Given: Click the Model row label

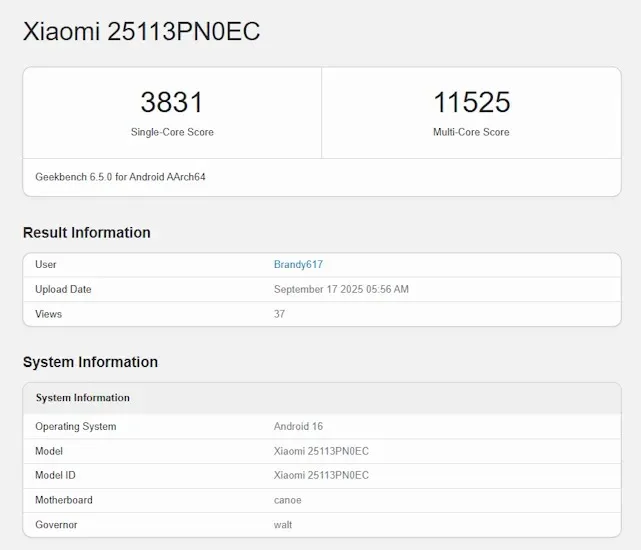Looking at the screenshot, I should pyautogui.click(x=49, y=451).
